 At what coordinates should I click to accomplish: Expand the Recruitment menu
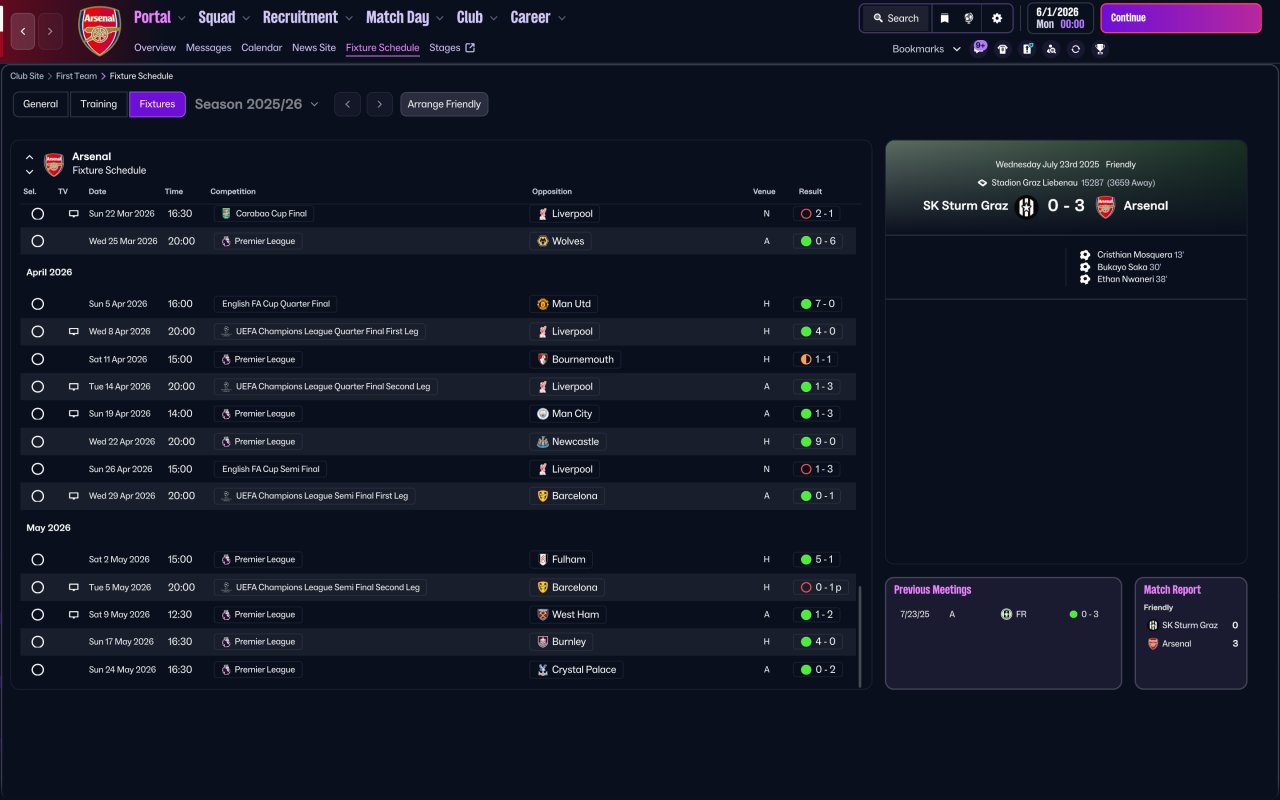tap(308, 17)
